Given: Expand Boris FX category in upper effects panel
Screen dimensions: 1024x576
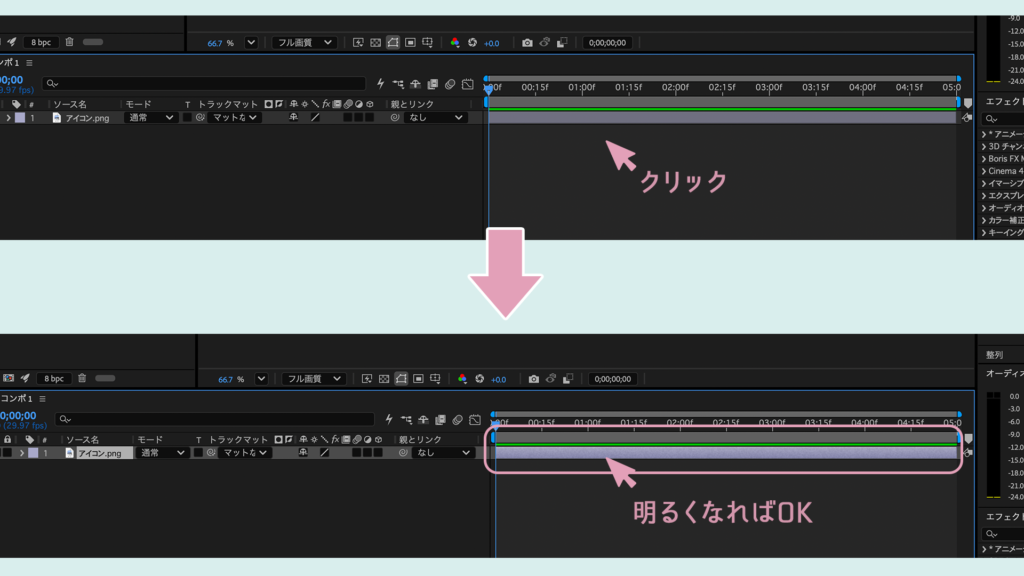Looking at the screenshot, I should (984, 159).
